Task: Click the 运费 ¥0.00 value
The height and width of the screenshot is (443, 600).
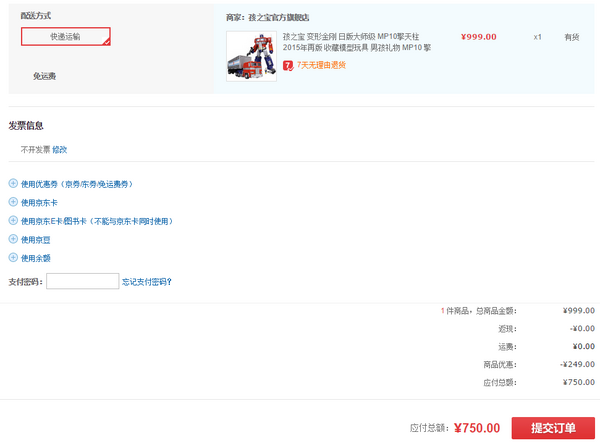Action: (x=584, y=346)
